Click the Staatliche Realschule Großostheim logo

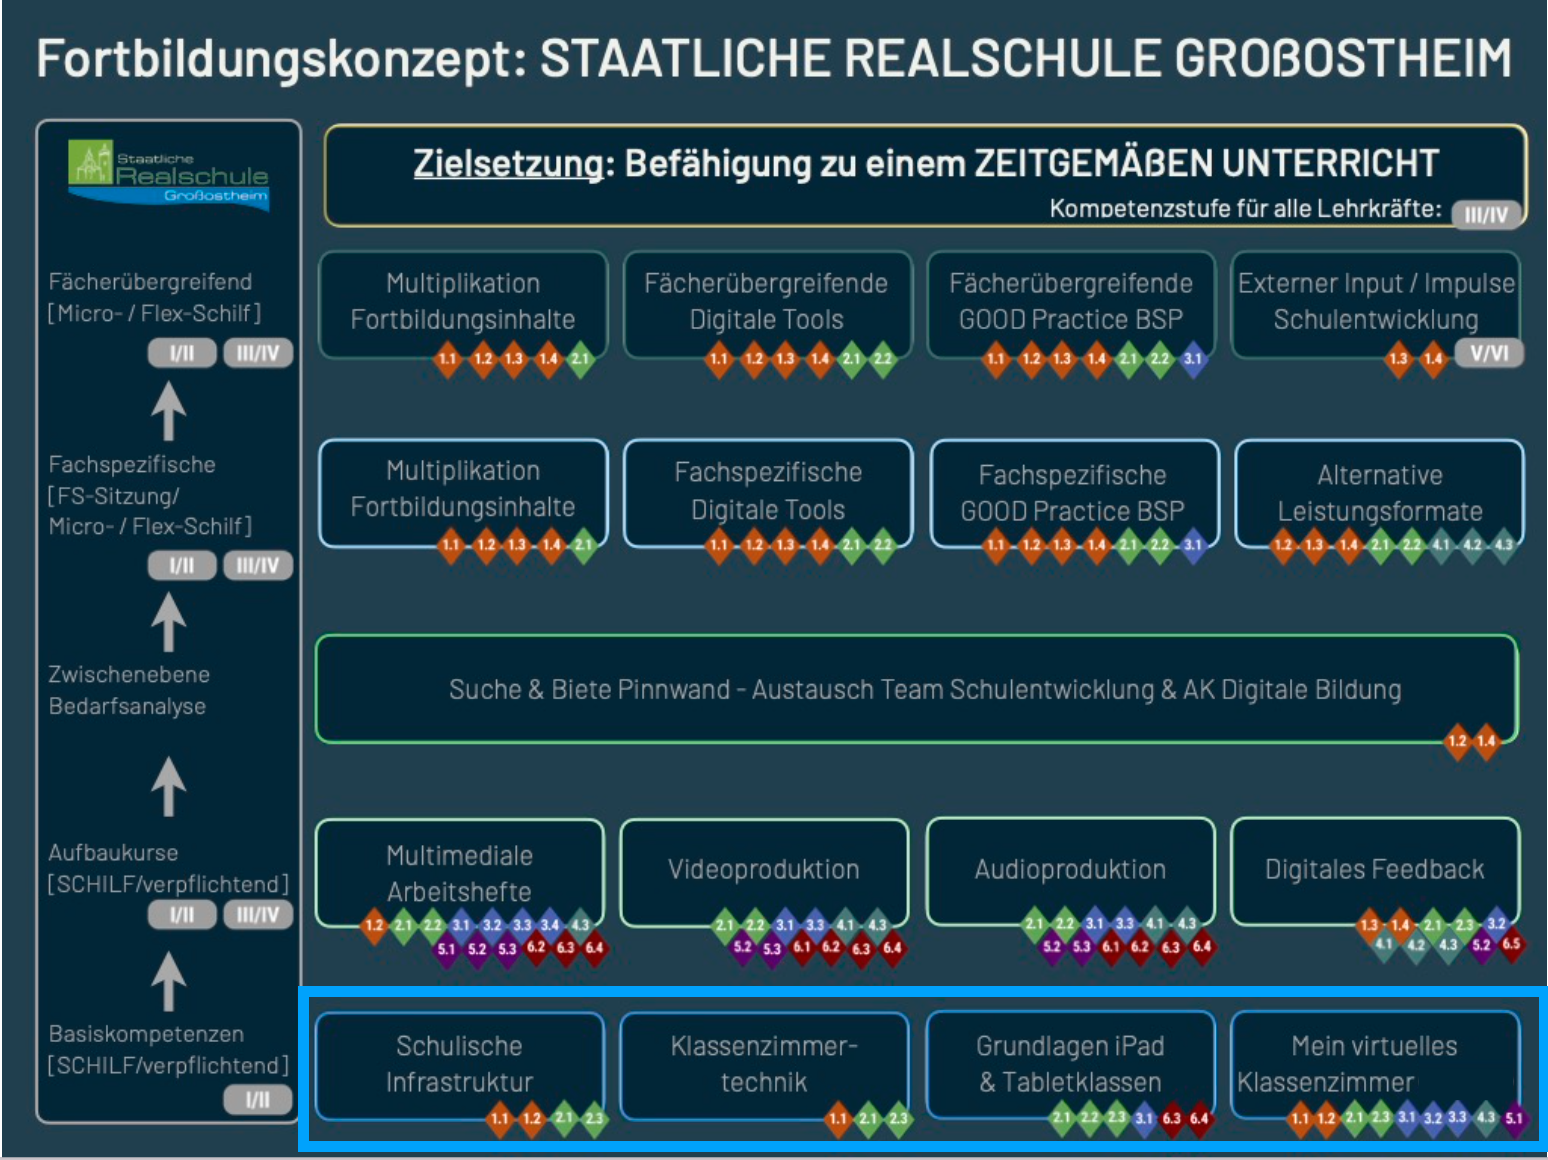coord(169,175)
